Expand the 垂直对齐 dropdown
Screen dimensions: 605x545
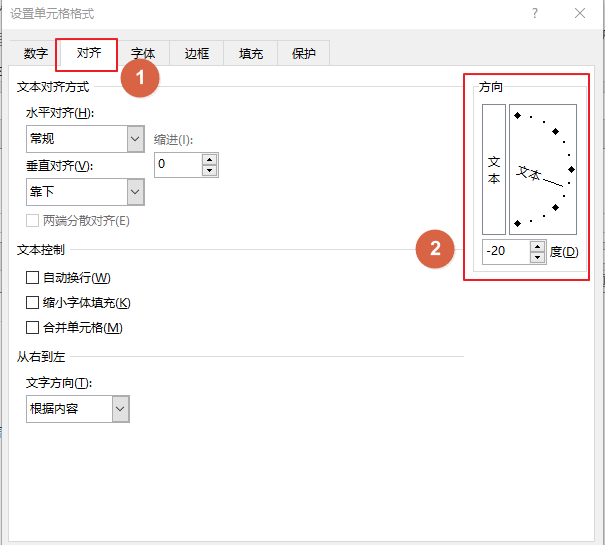136,191
